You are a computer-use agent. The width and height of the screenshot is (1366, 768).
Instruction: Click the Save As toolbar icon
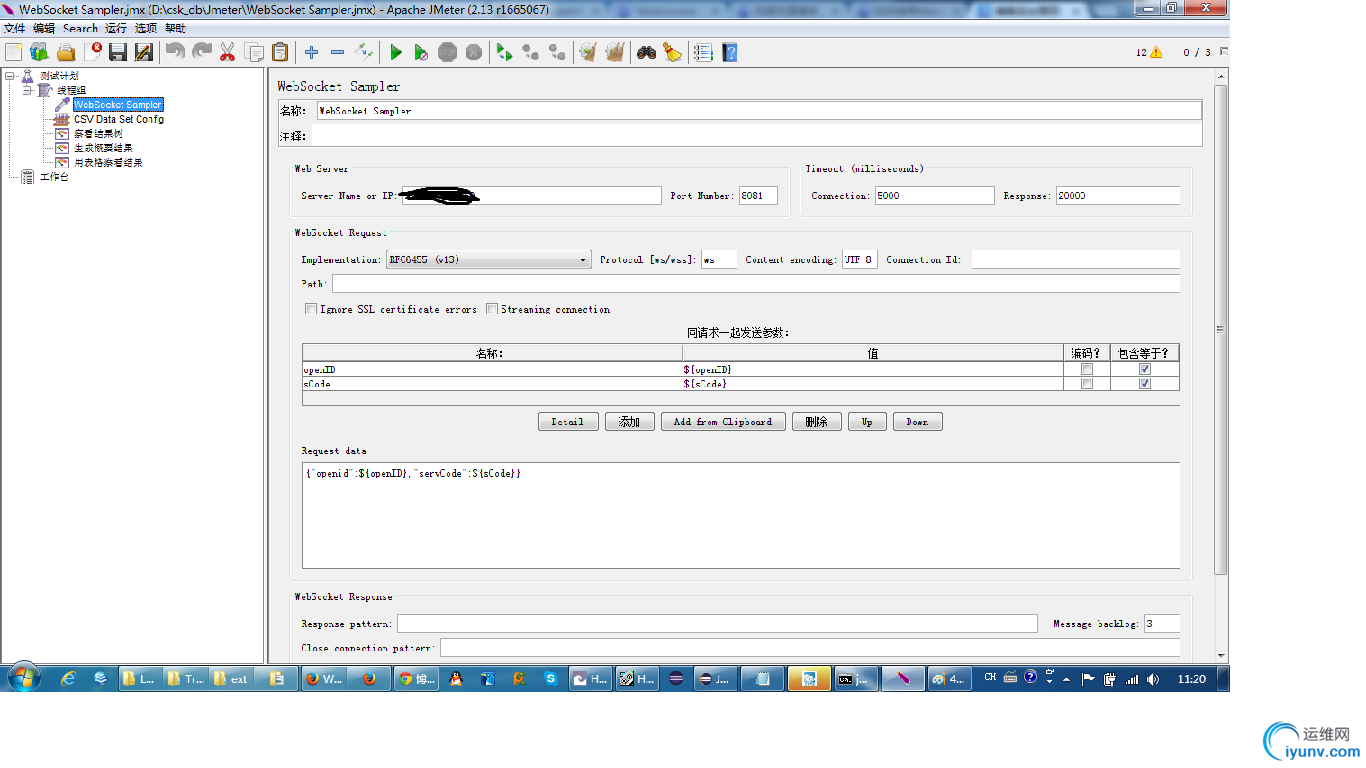pyautogui.click(x=144, y=52)
